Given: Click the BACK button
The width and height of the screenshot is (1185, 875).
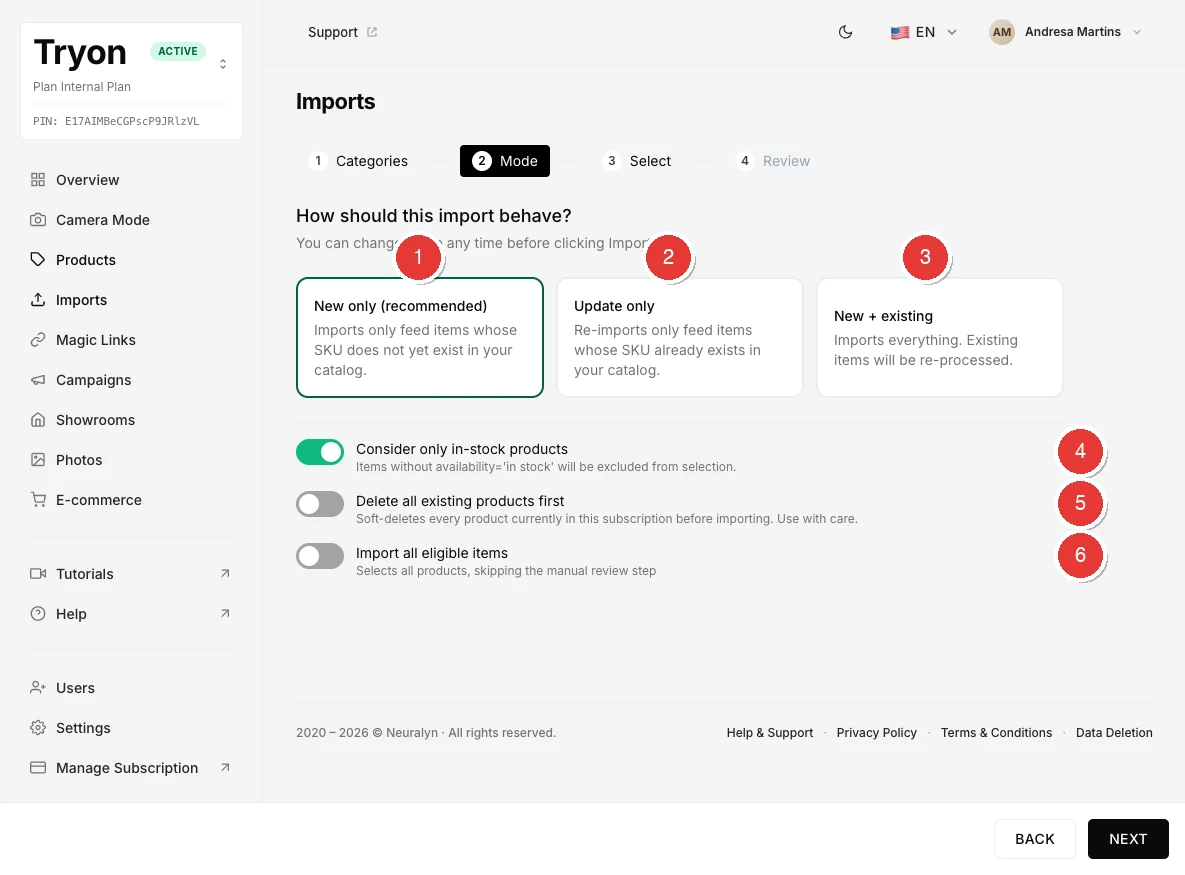Looking at the screenshot, I should pyautogui.click(x=1035, y=839).
